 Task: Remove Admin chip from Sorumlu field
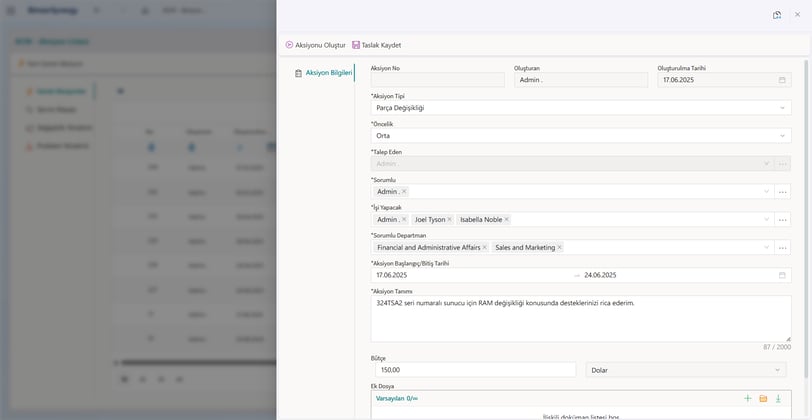click(x=404, y=192)
